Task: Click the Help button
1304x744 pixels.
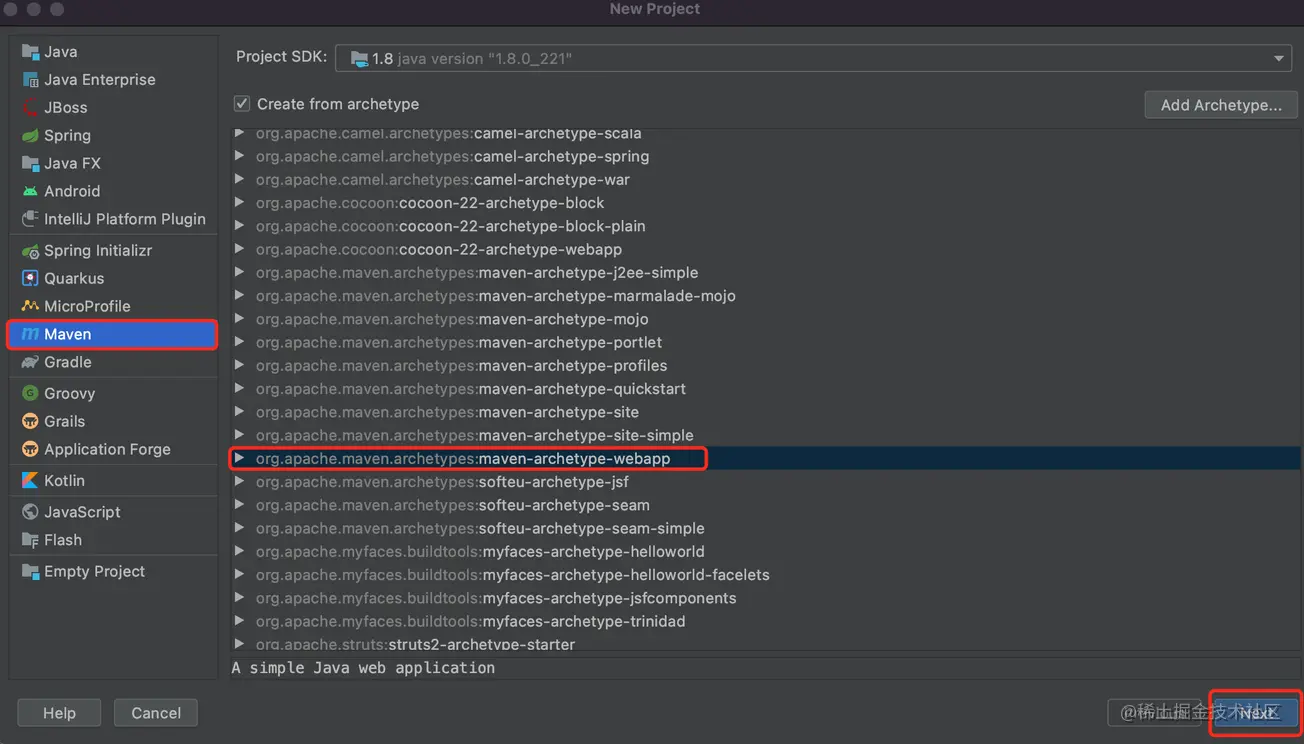Action: pos(59,713)
